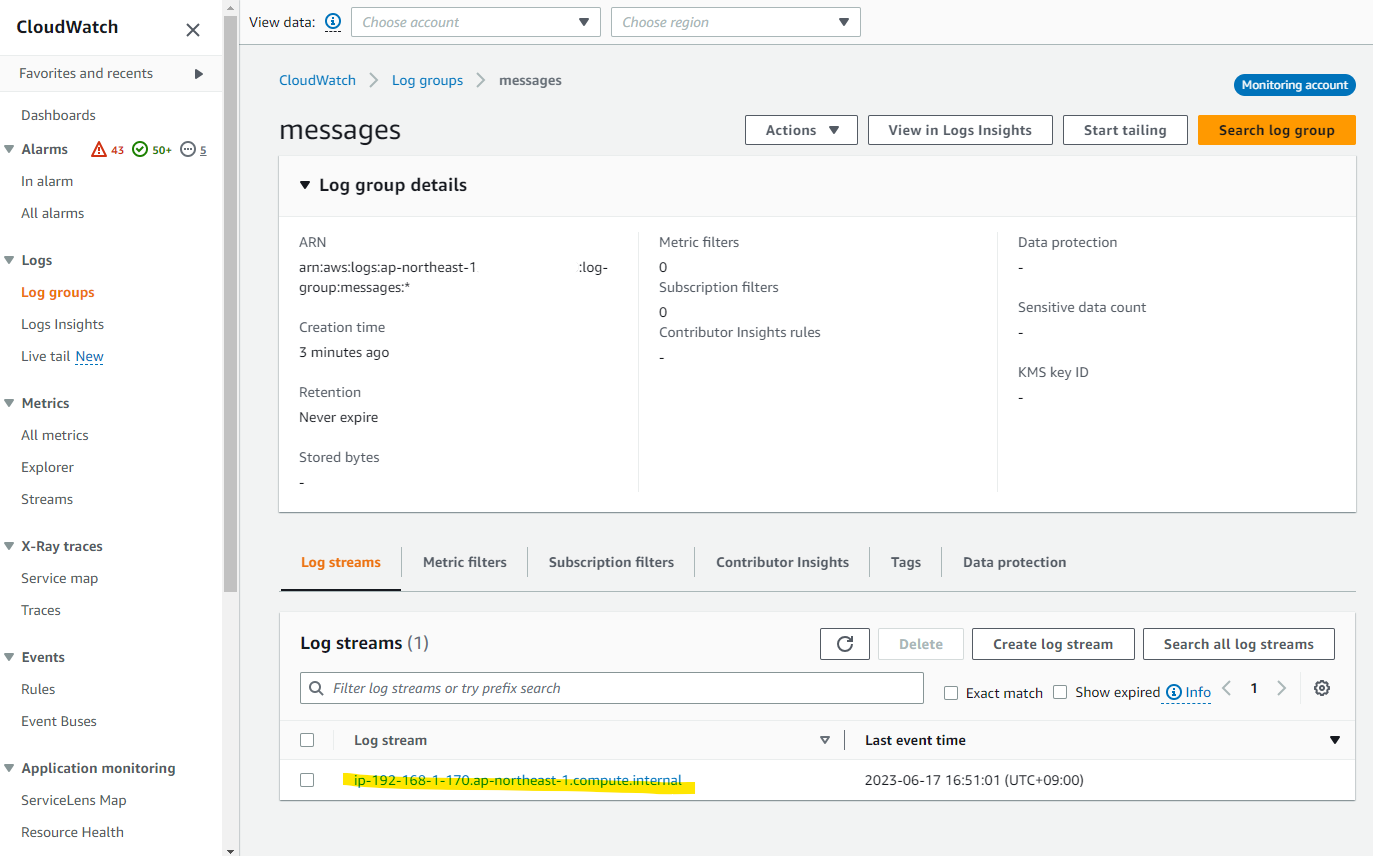Enable the Show expired checkbox
Screen dimensions: 1373x856
coord(1060,692)
